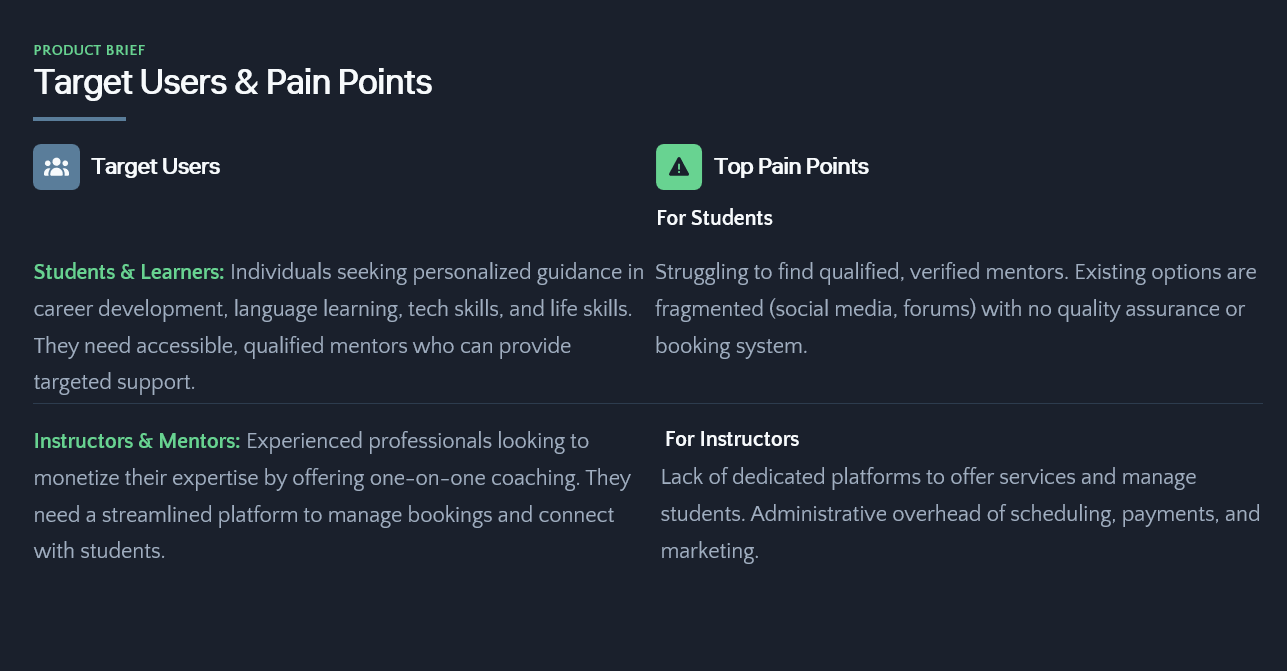Viewport: 1287px width, 671px height.
Task: Click the green Instructors & Mentors label
Action: [x=137, y=441]
